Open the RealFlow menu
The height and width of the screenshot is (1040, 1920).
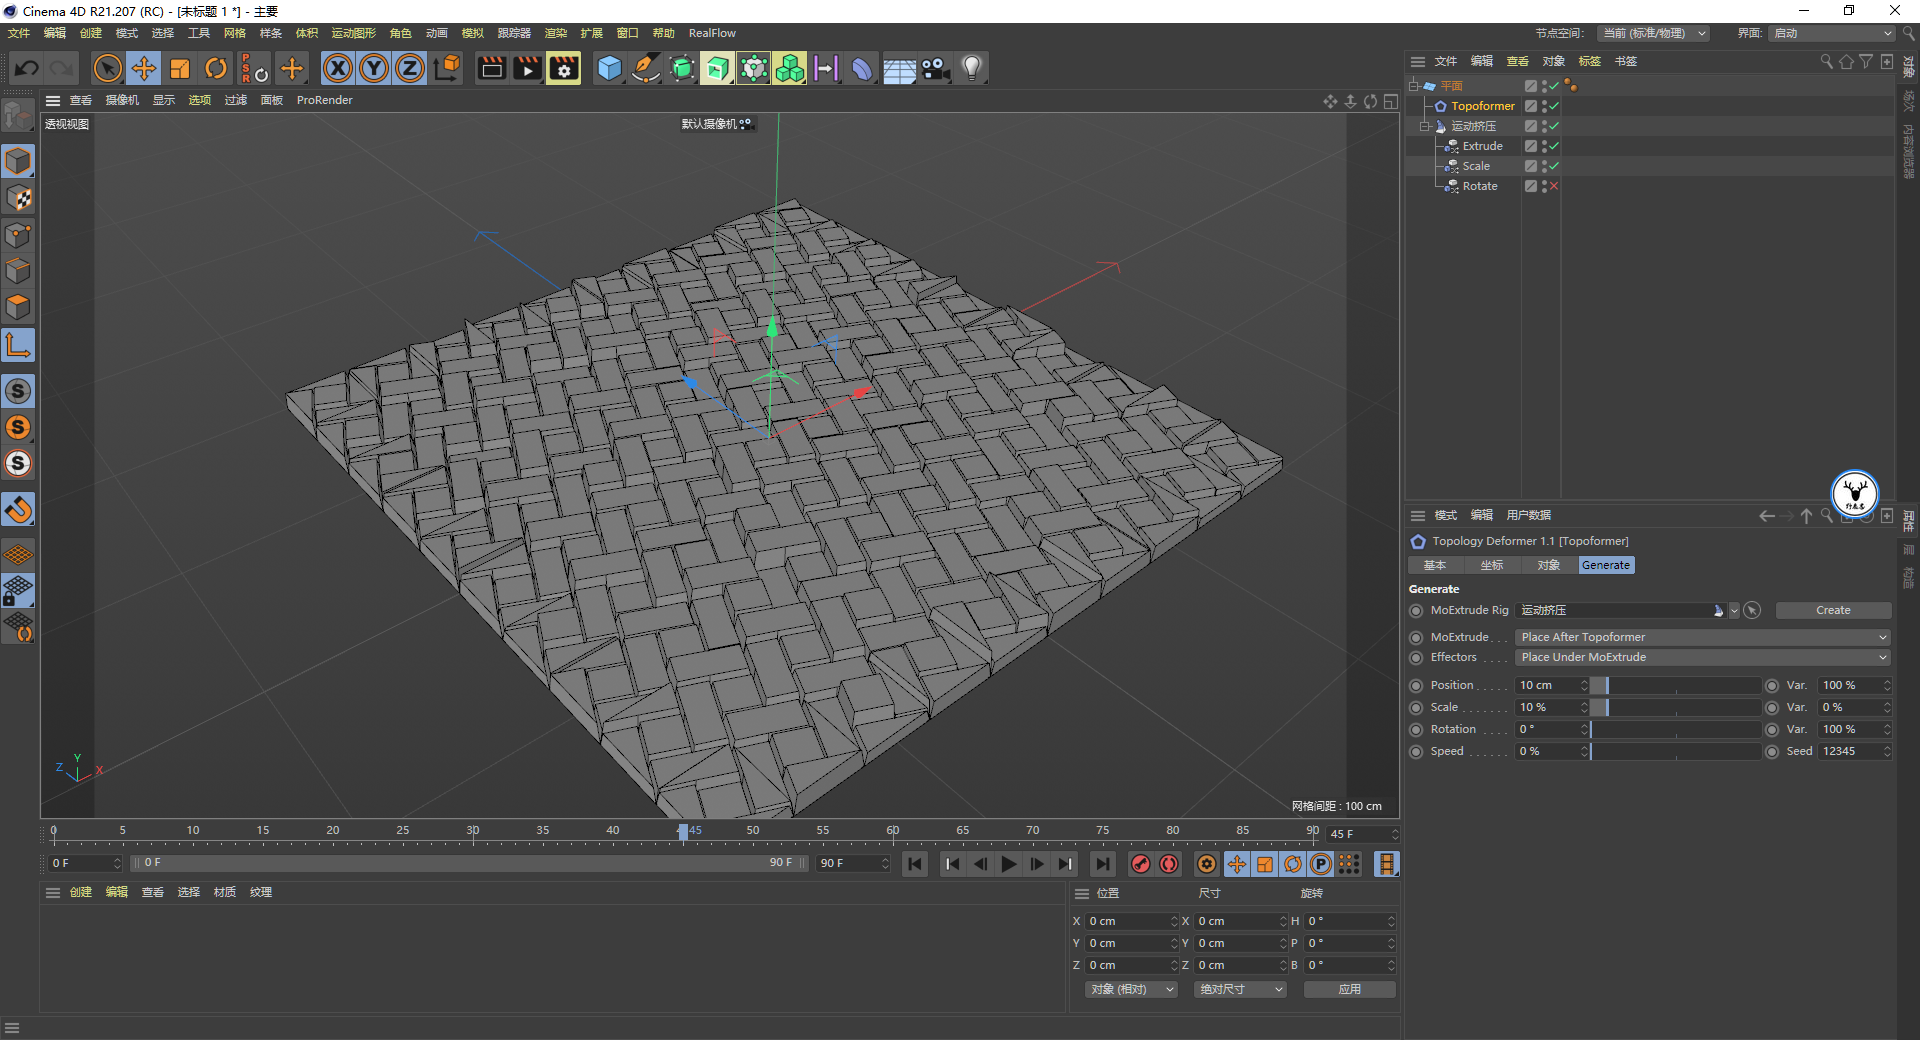(712, 33)
